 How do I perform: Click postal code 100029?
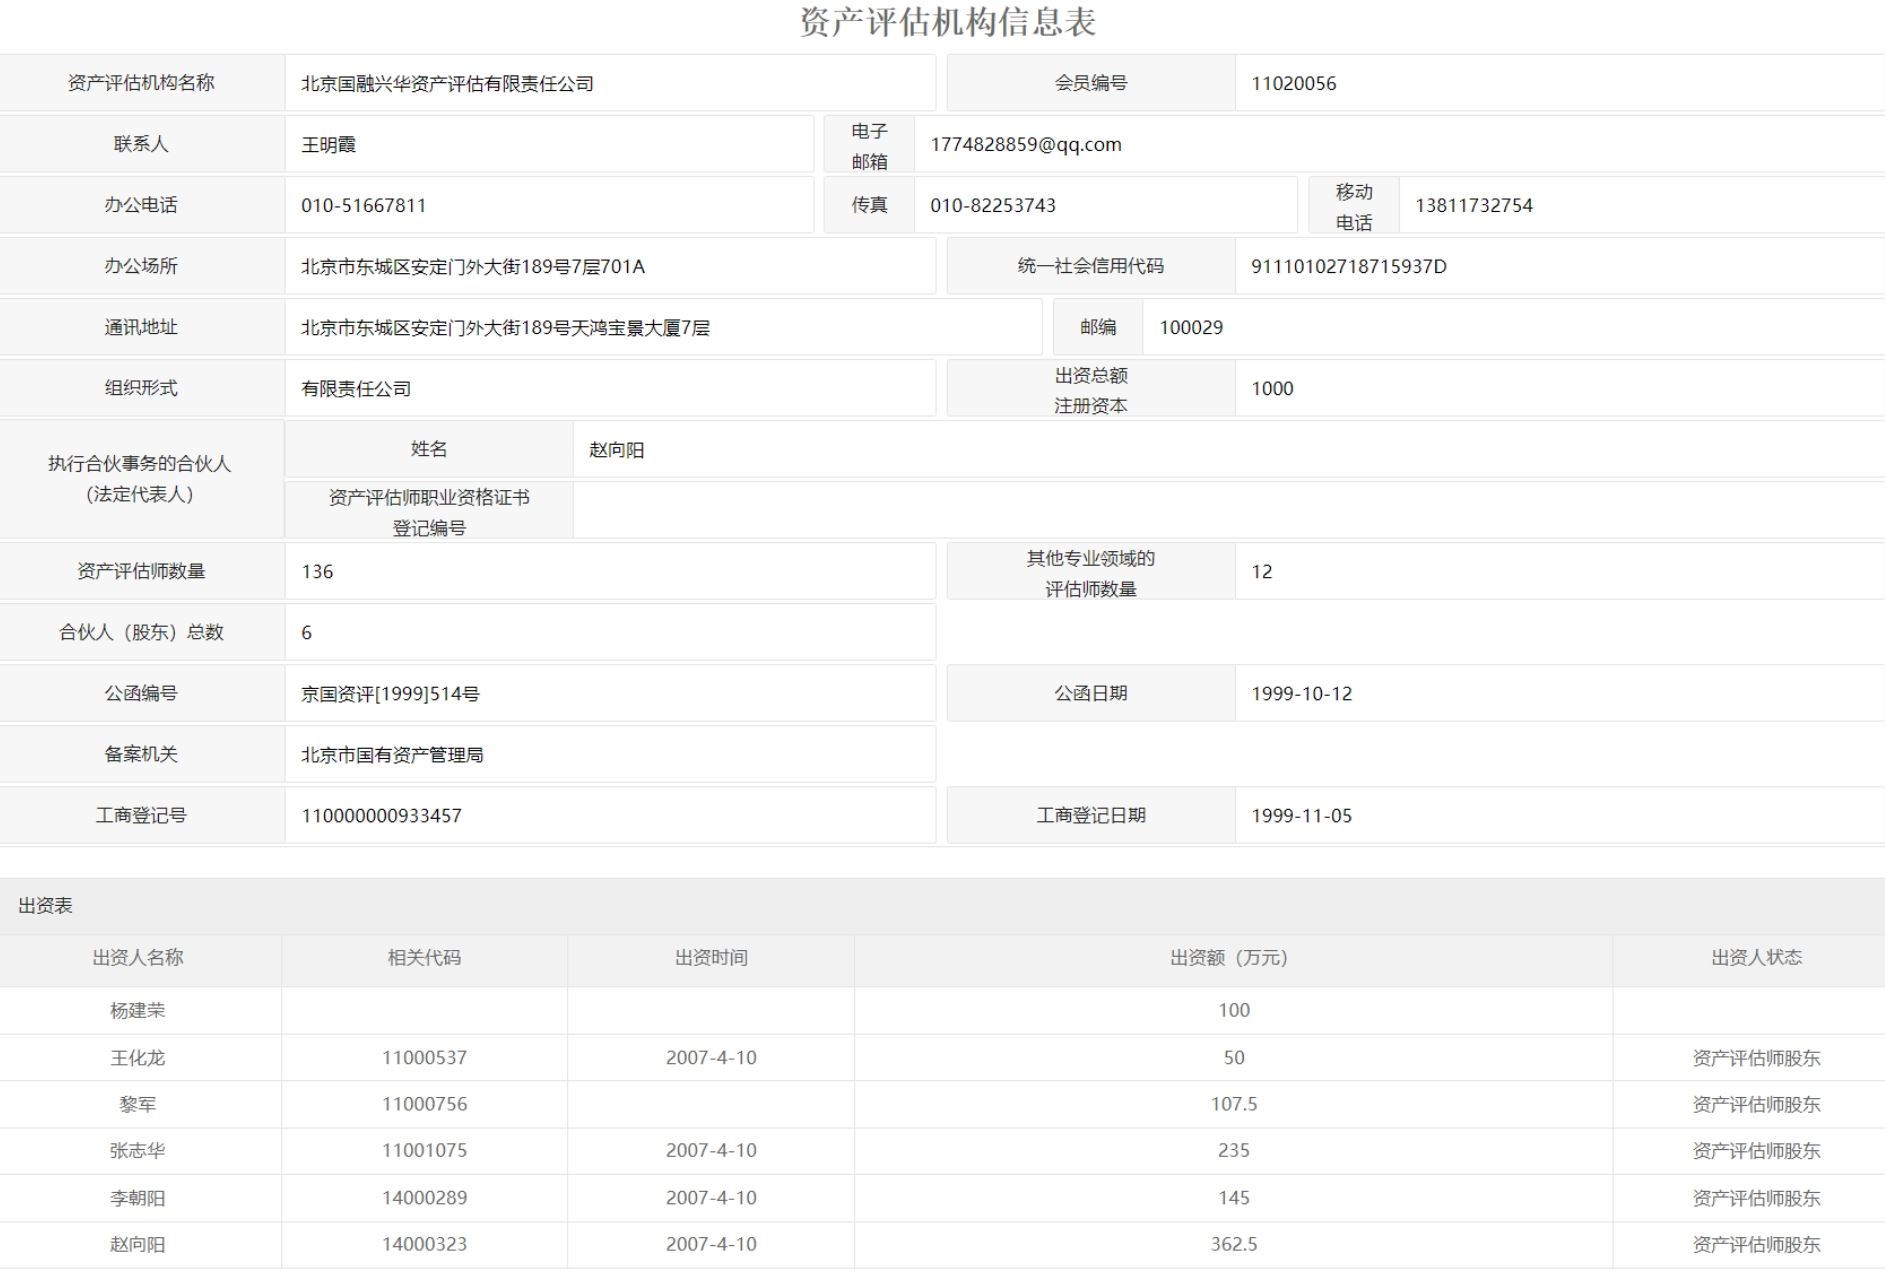[1190, 328]
